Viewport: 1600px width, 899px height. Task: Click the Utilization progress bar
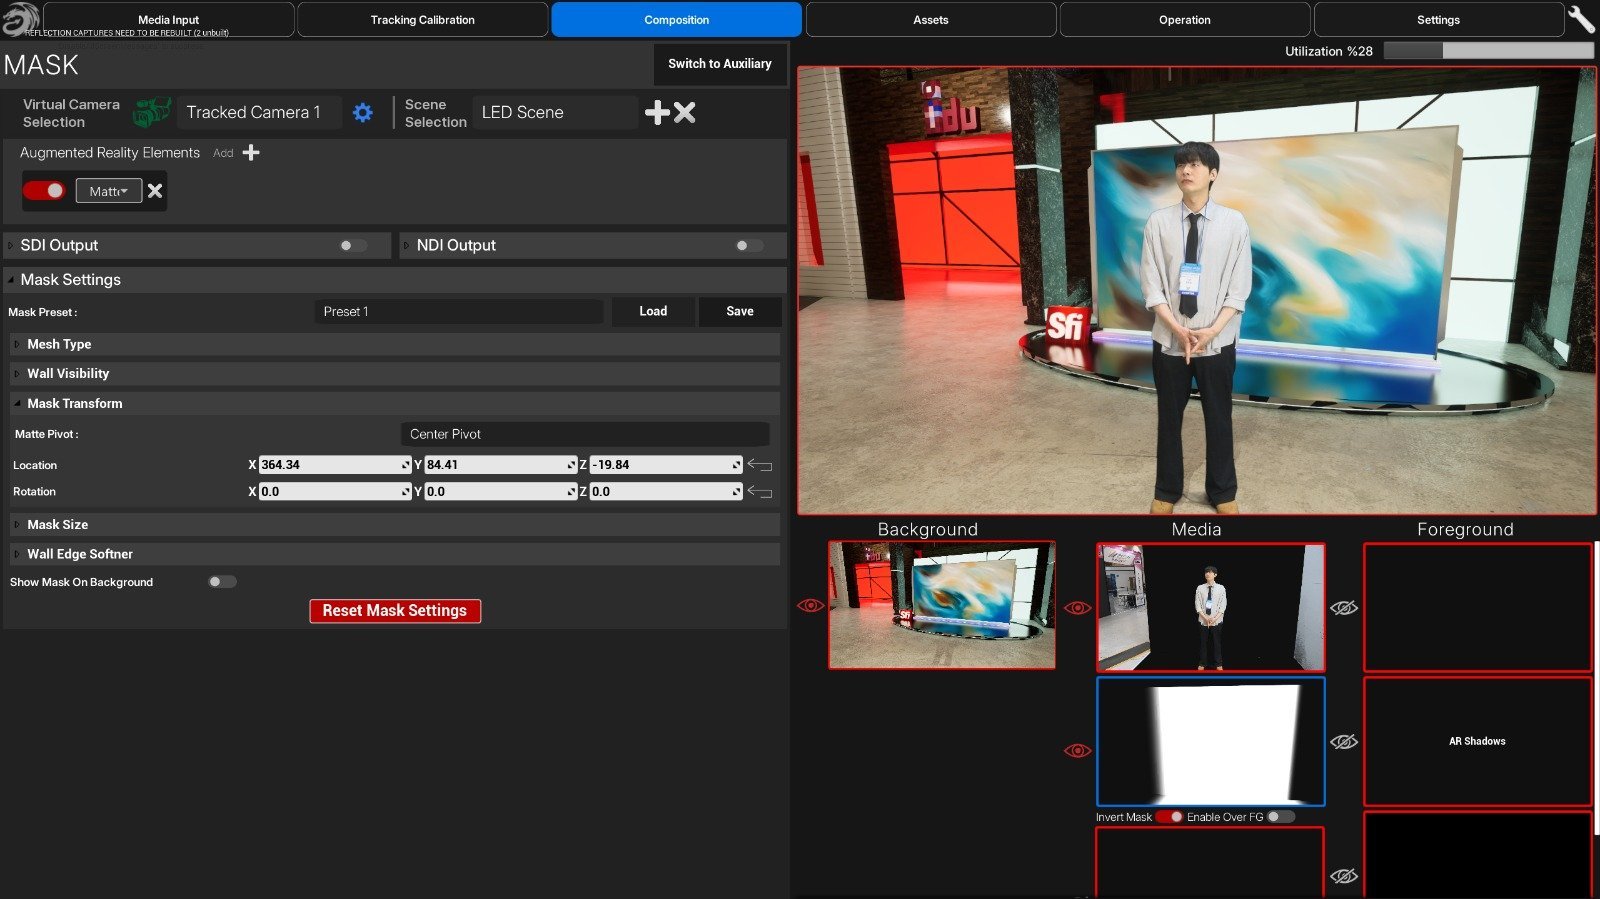[x=1488, y=51]
